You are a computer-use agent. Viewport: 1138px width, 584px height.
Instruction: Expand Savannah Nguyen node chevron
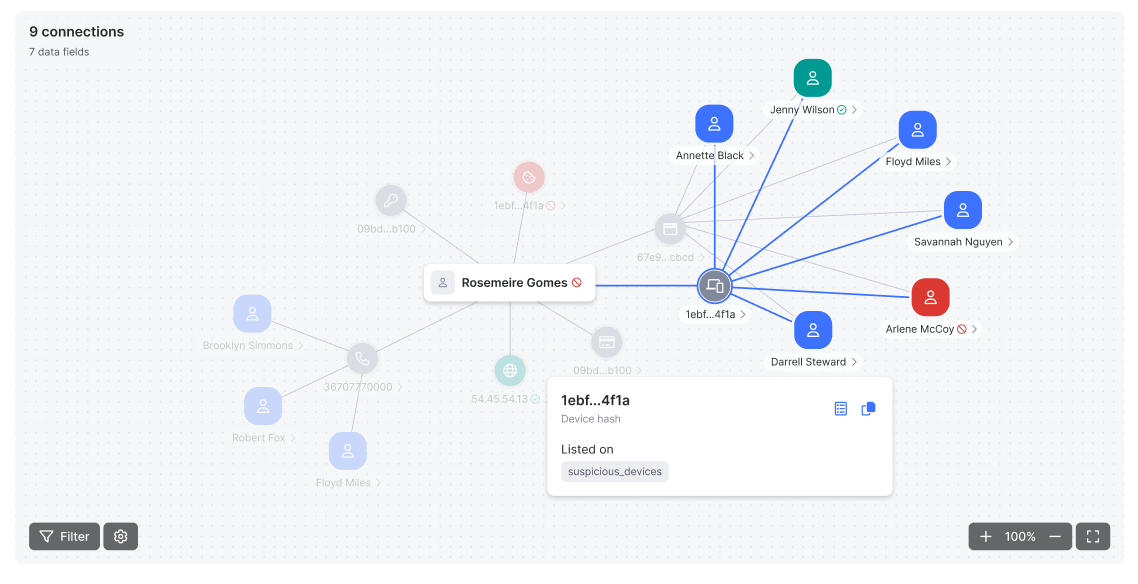click(x=1011, y=242)
